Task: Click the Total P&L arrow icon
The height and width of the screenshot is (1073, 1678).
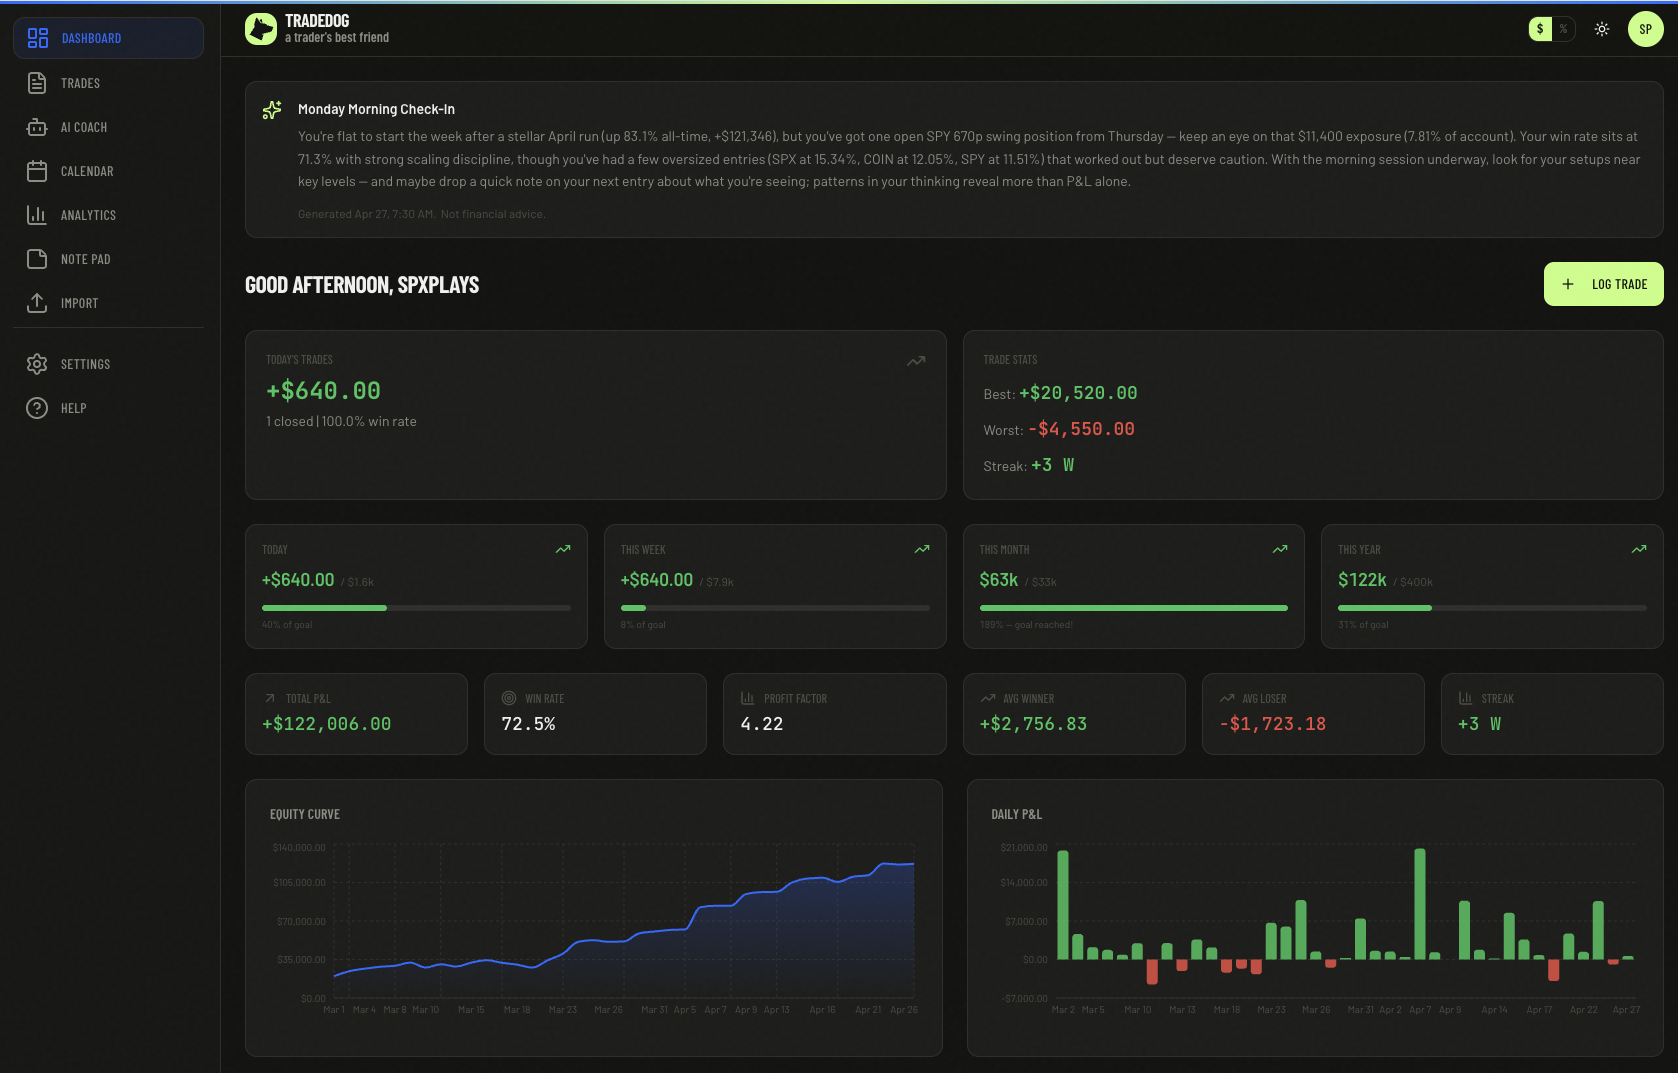Action: [270, 698]
